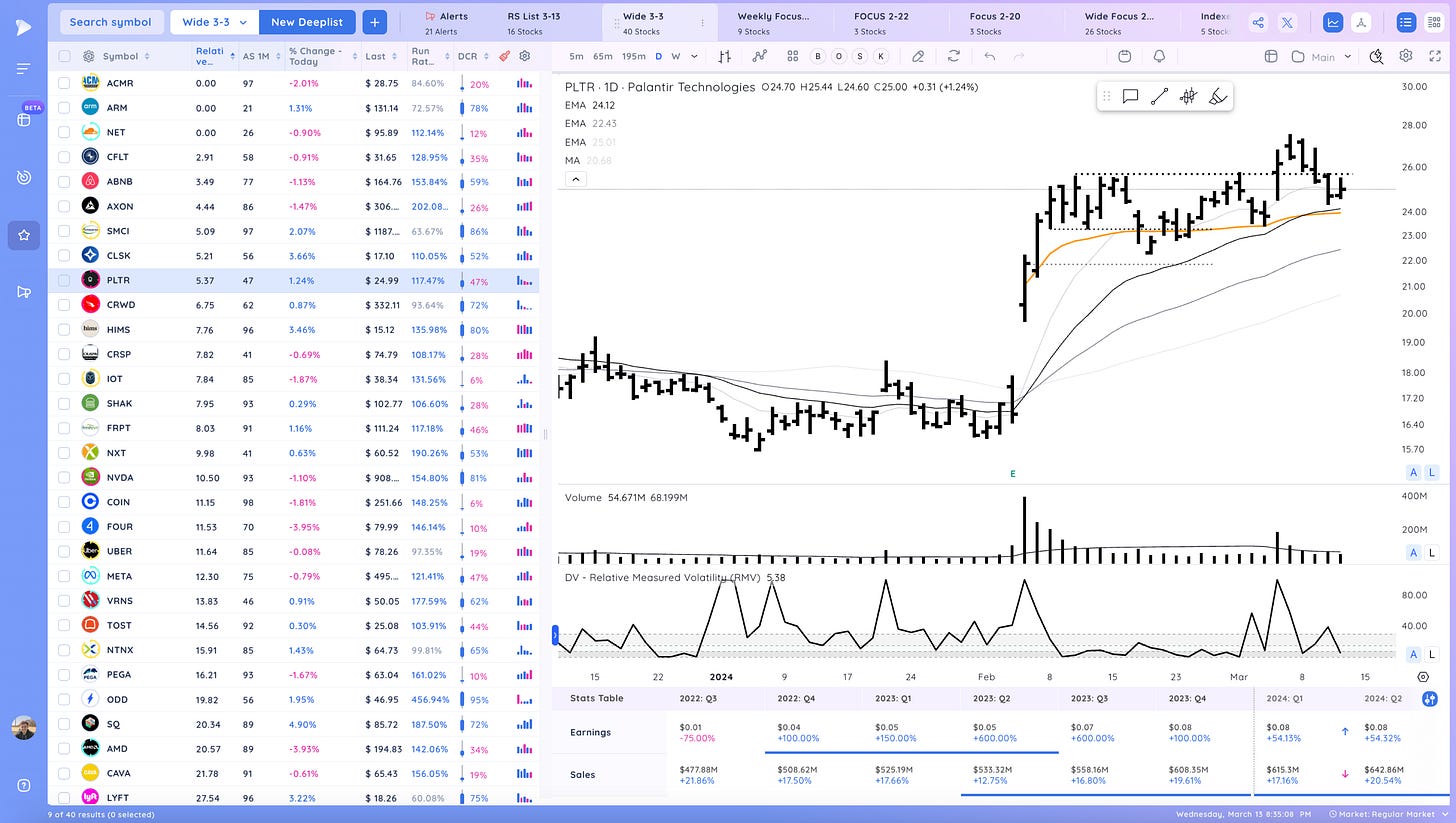Open the Wide 3-3 tab options menu
Viewport: 1456px width, 823px height.
click(703, 22)
